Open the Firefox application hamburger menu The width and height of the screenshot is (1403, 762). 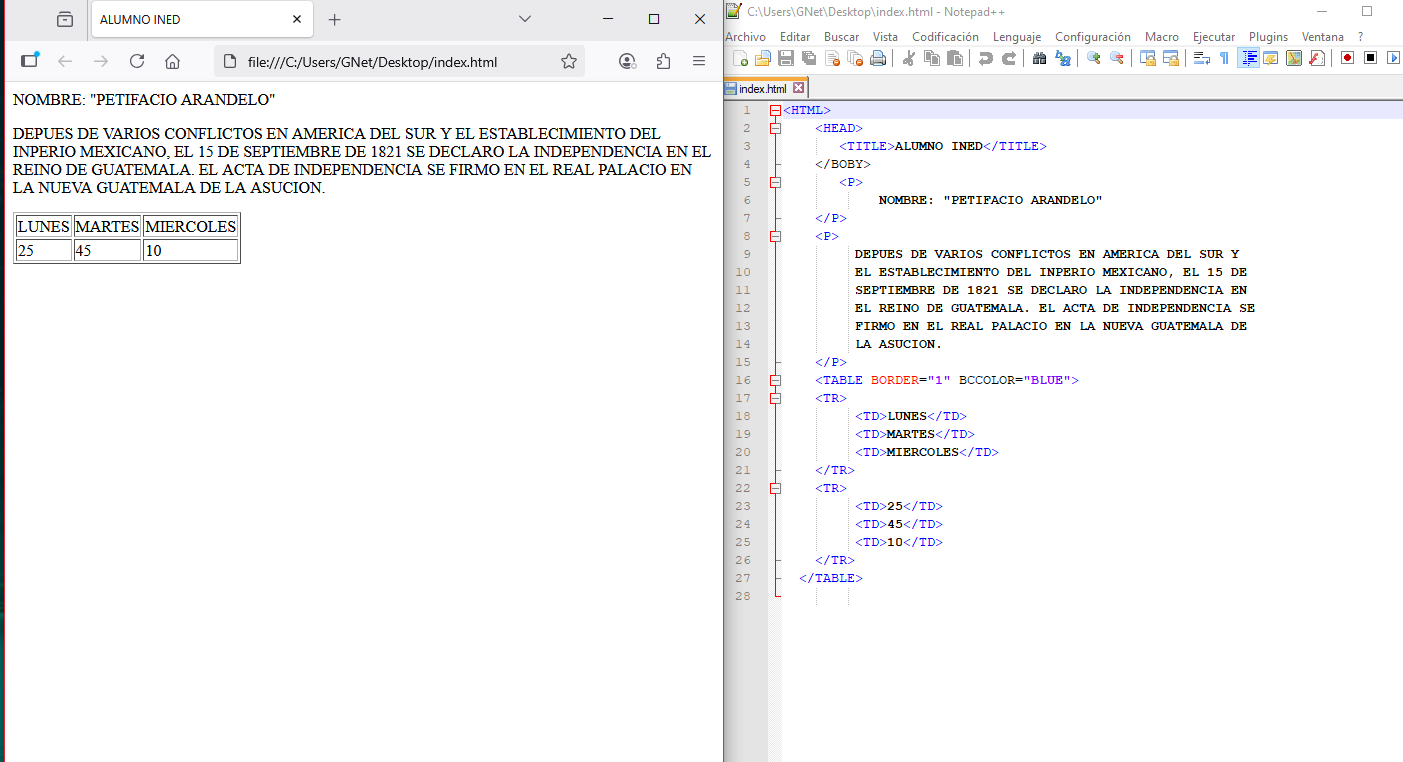pyautogui.click(x=699, y=61)
